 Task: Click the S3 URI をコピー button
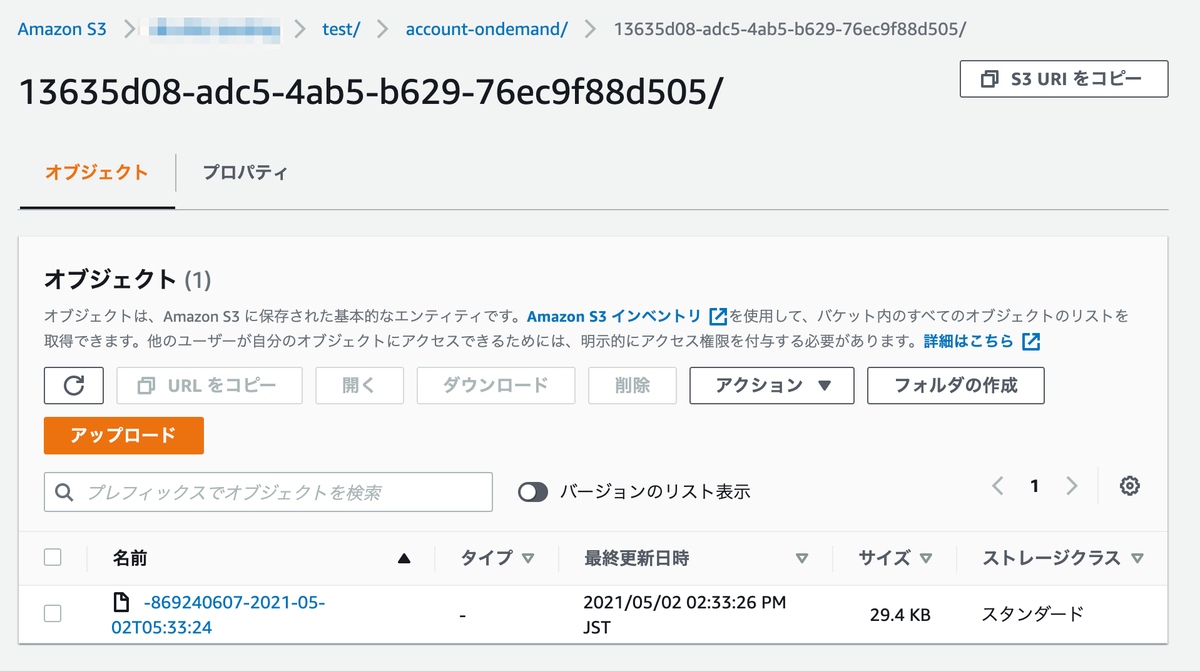coord(1064,79)
